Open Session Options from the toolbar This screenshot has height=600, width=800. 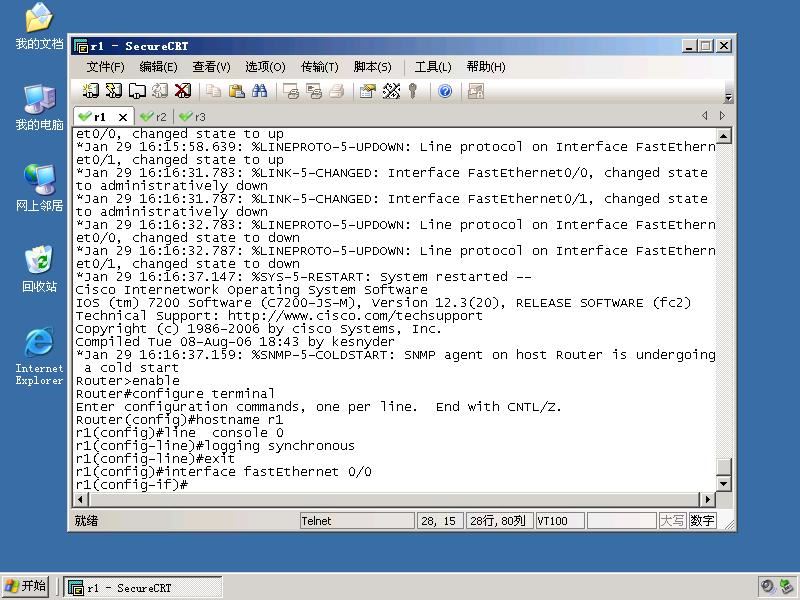point(367,91)
